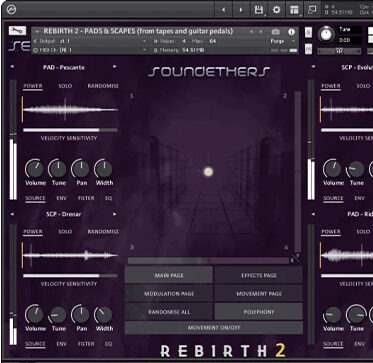Toggle SOLO on SCP - Evolu layer

363,86
